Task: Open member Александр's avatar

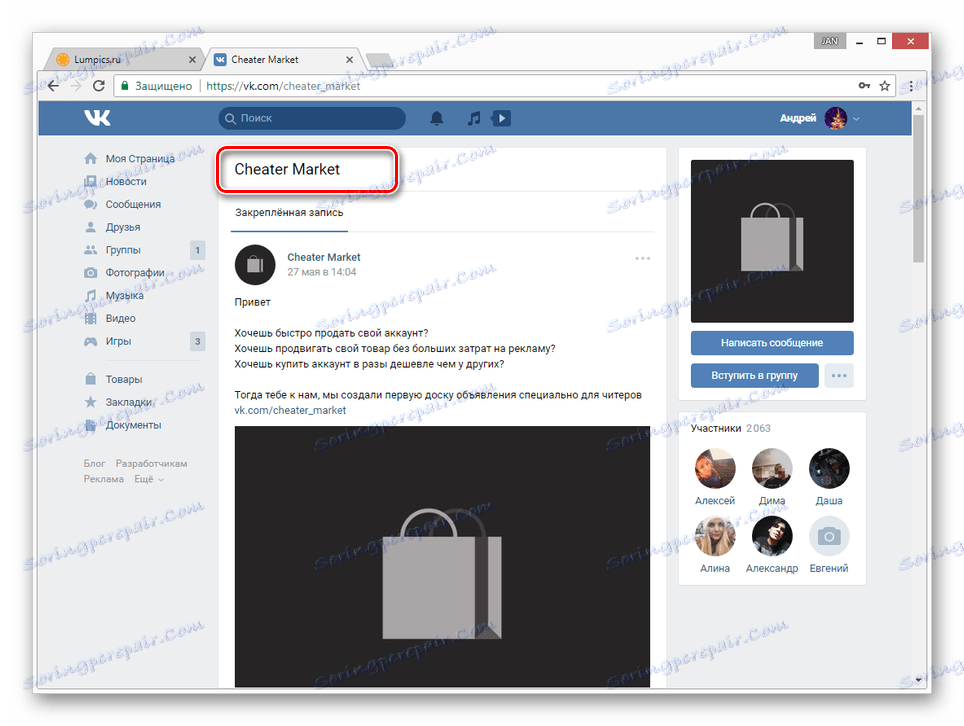Action: pos(772,536)
